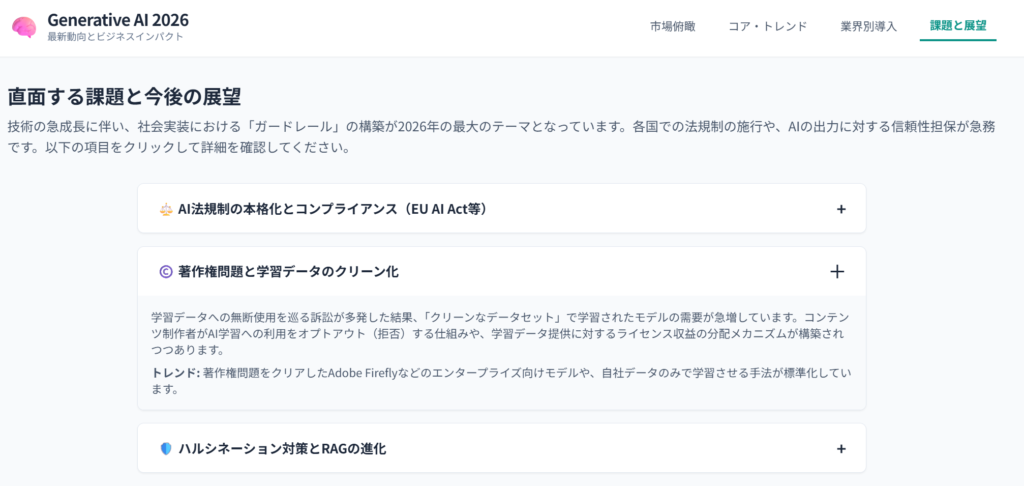This screenshot has height=486, width=1024.
Task: Expand ハルシネーション対策 section using its plus icon
Action: point(841,449)
